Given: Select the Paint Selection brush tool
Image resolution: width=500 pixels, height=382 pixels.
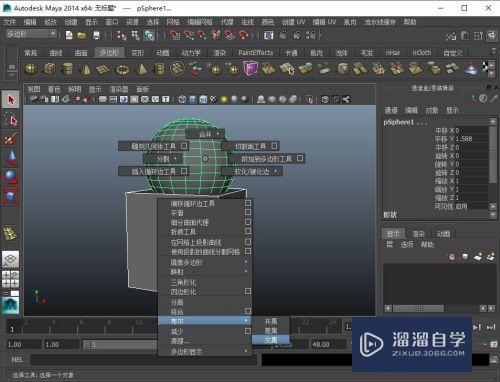Looking at the screenshot, I should click(11, 139).
